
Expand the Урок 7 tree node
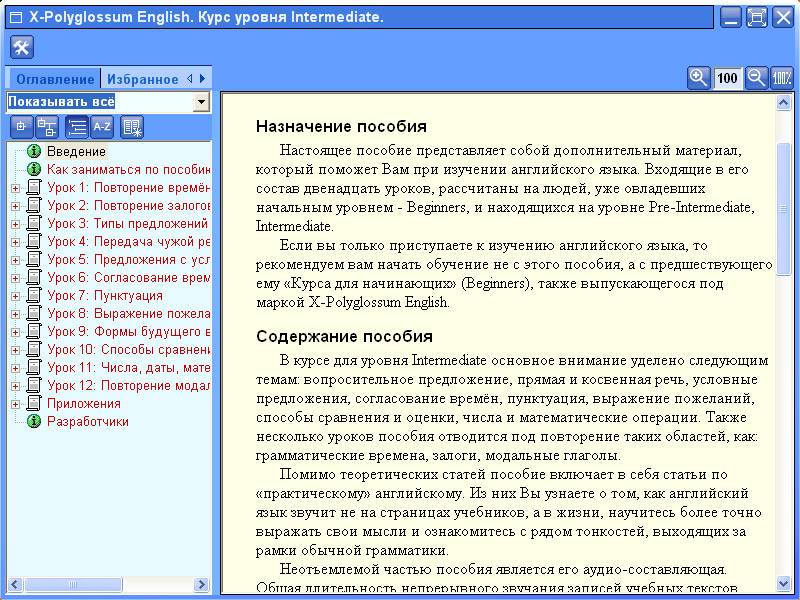(15, 296)
